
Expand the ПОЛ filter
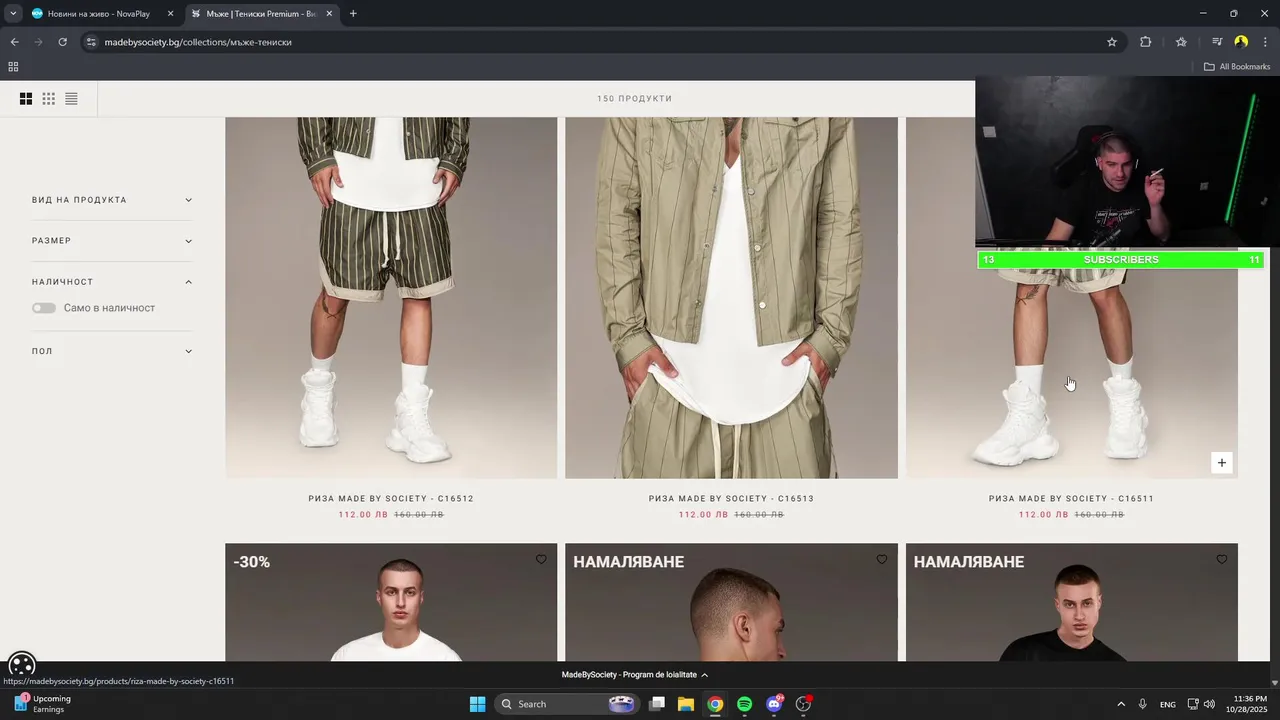[112, 351]
